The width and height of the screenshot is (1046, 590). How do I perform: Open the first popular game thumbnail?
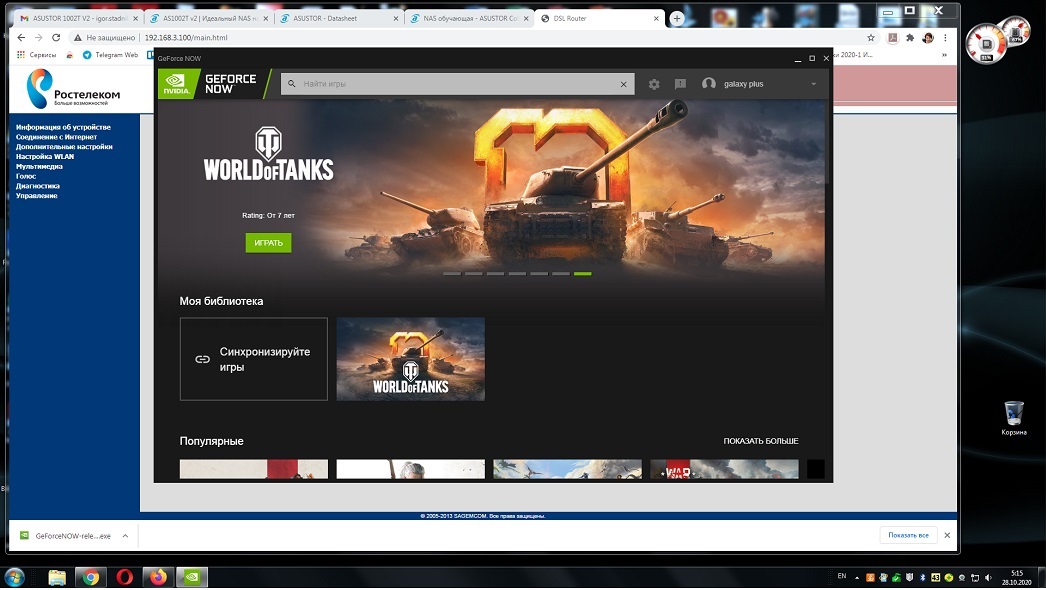253,469
